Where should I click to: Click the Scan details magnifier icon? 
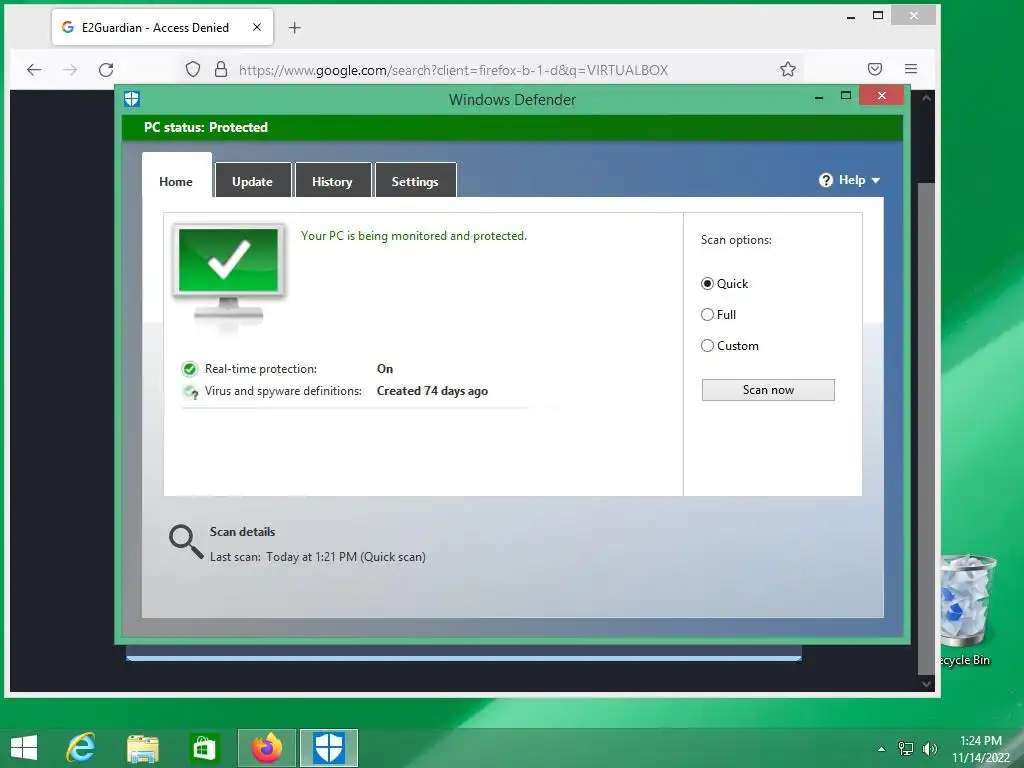point(185,542)
